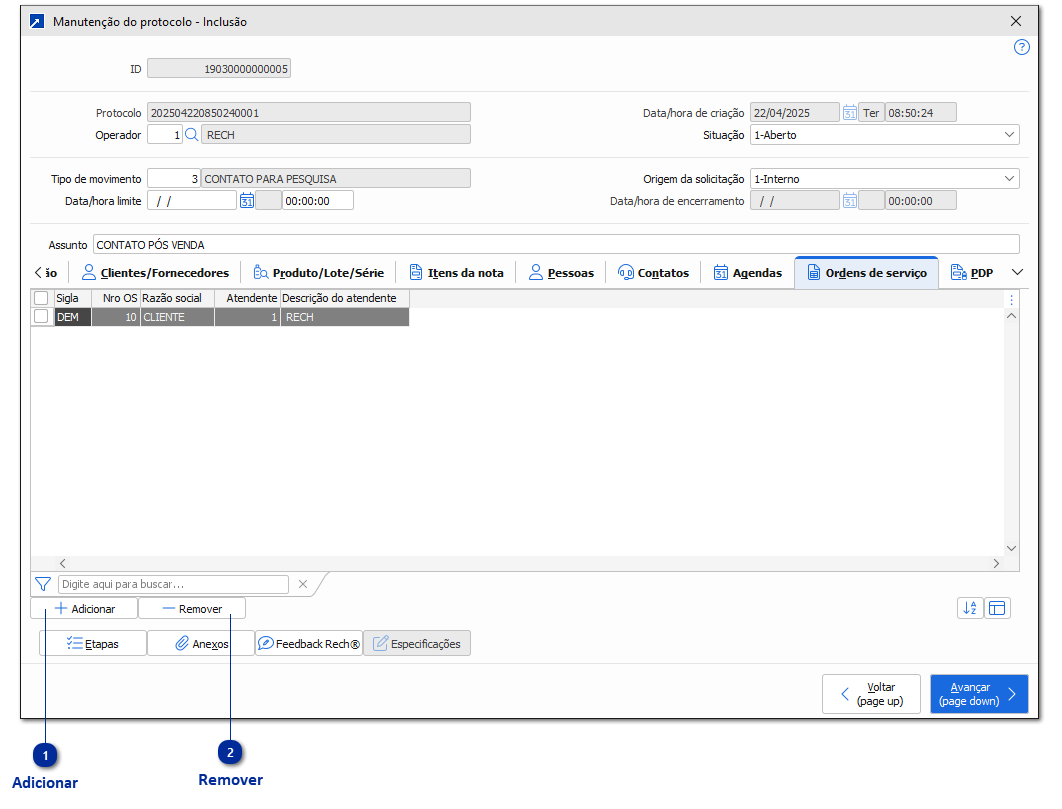Click the Nro OS column header
This screenshot has width=1062, height=809.
[116, 298]
